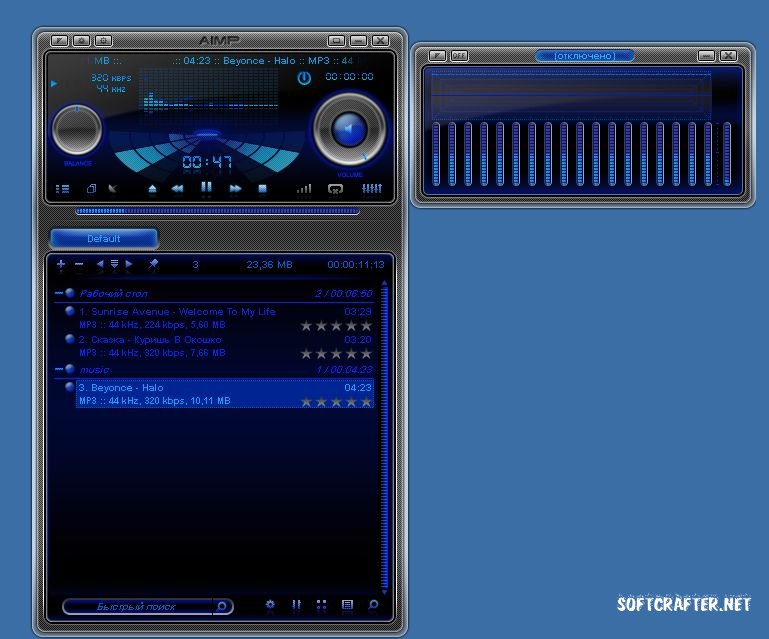Rate Сказка track with the first star
Image resolution: width=769 pixels, height=639 pixels.
click(x=306, y=354)
